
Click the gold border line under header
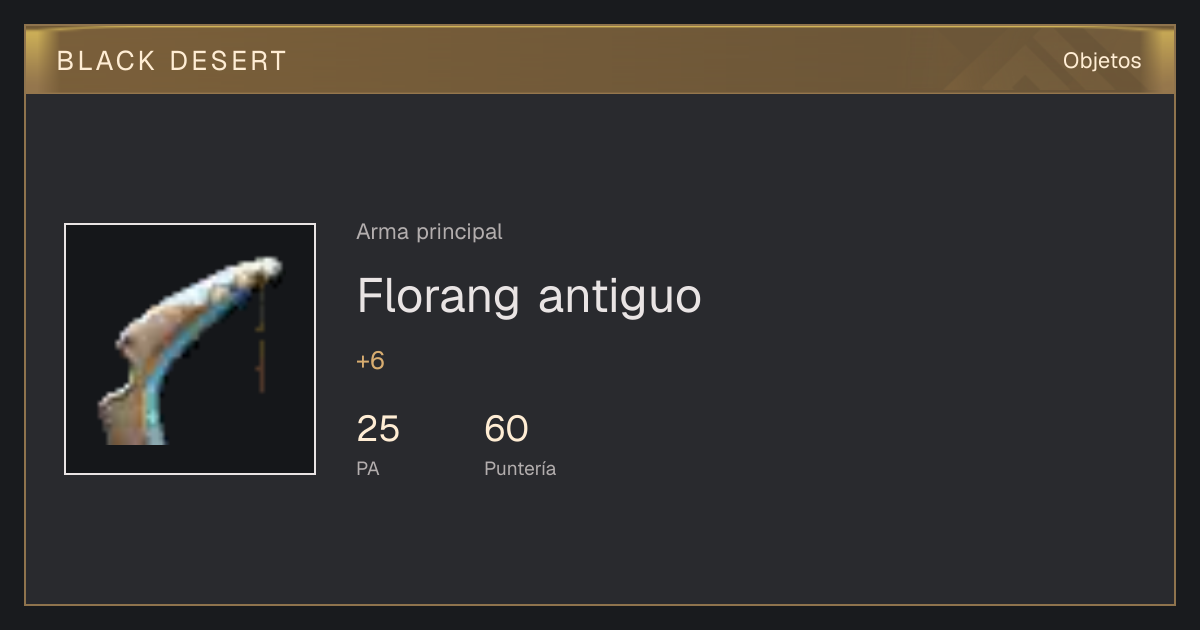[x=600, y=93]
